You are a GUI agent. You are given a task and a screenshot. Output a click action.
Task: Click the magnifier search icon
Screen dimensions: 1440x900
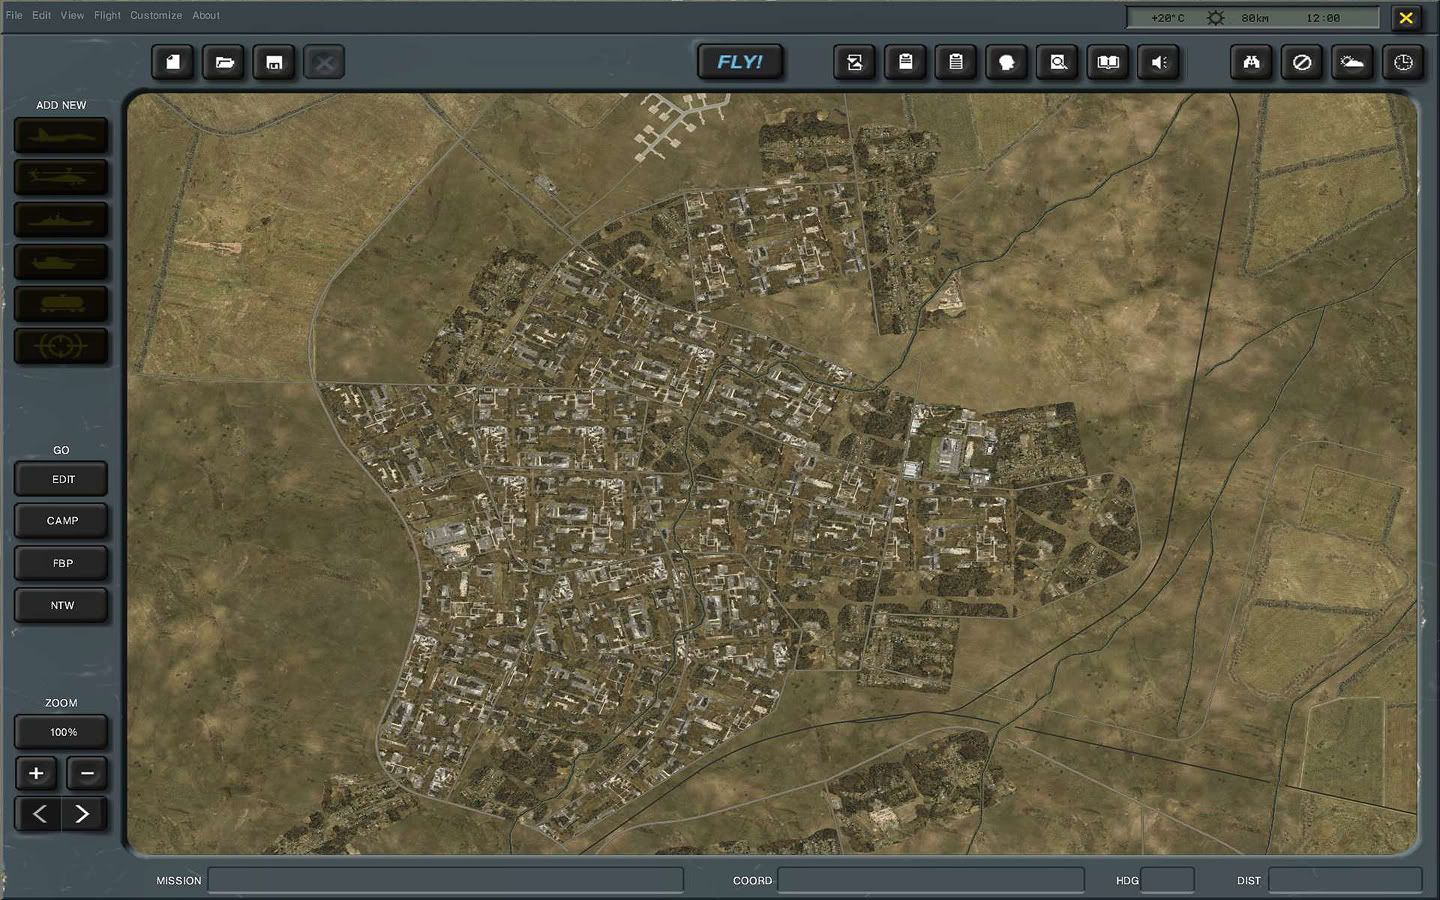[1058, 62]
